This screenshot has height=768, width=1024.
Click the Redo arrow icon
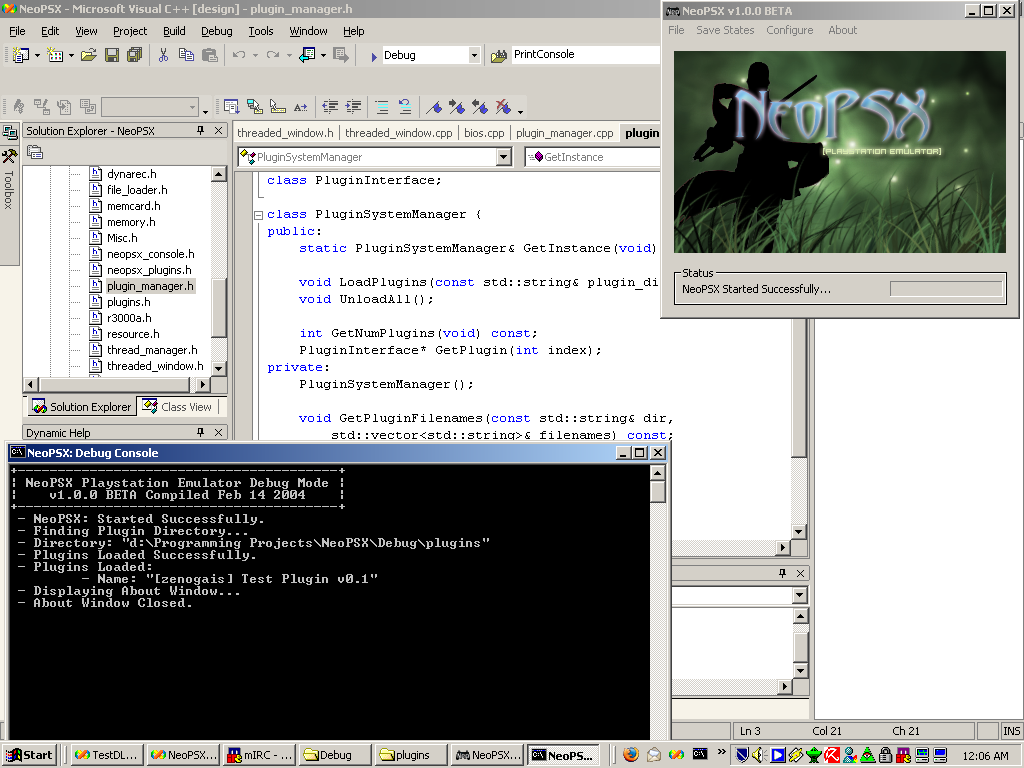point(273,56)
